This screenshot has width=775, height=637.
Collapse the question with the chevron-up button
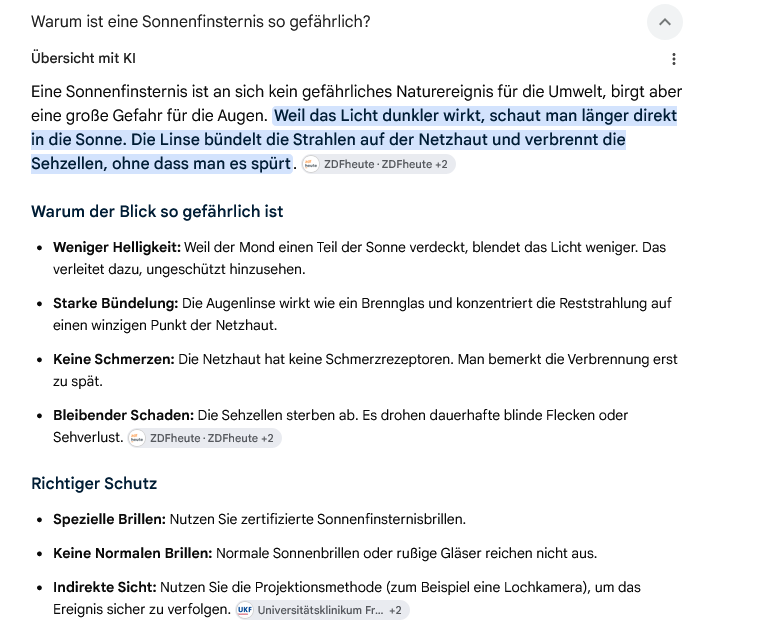click(664, 22)
